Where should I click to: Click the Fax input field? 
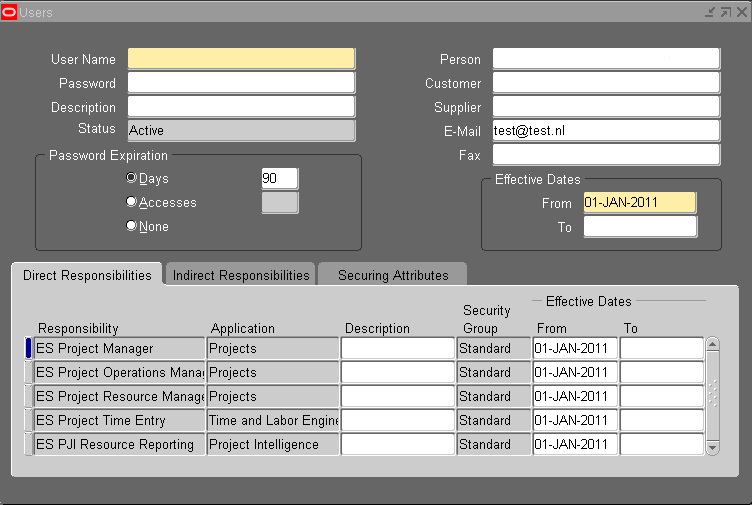606,154
